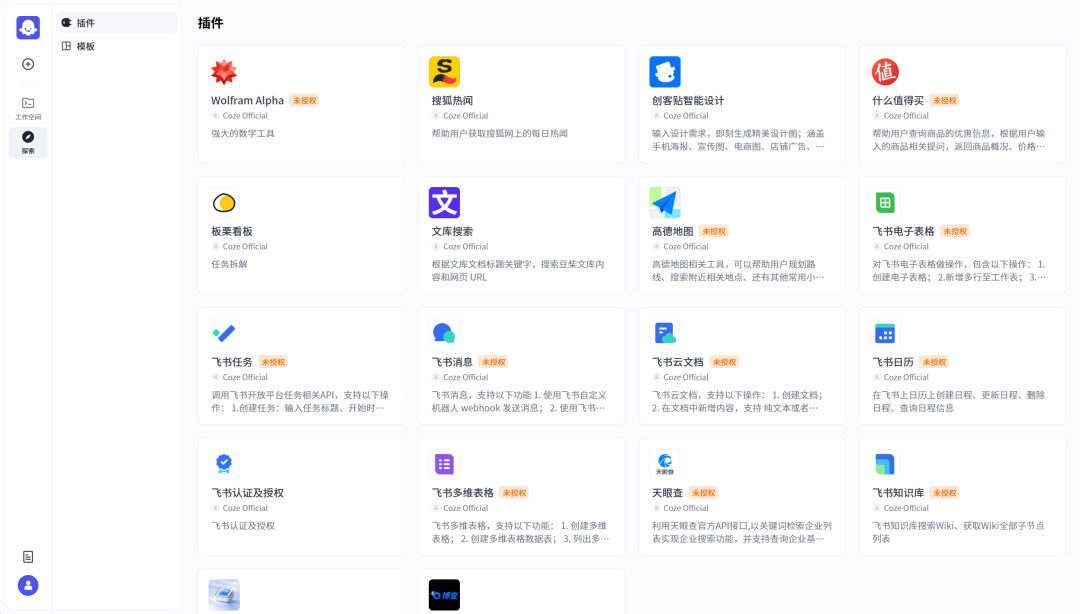Image resolution: width=1080 pixels, height=614 pixels.
Task: Click the 什么值得买 plugin icon
Action: click(885, 72)
